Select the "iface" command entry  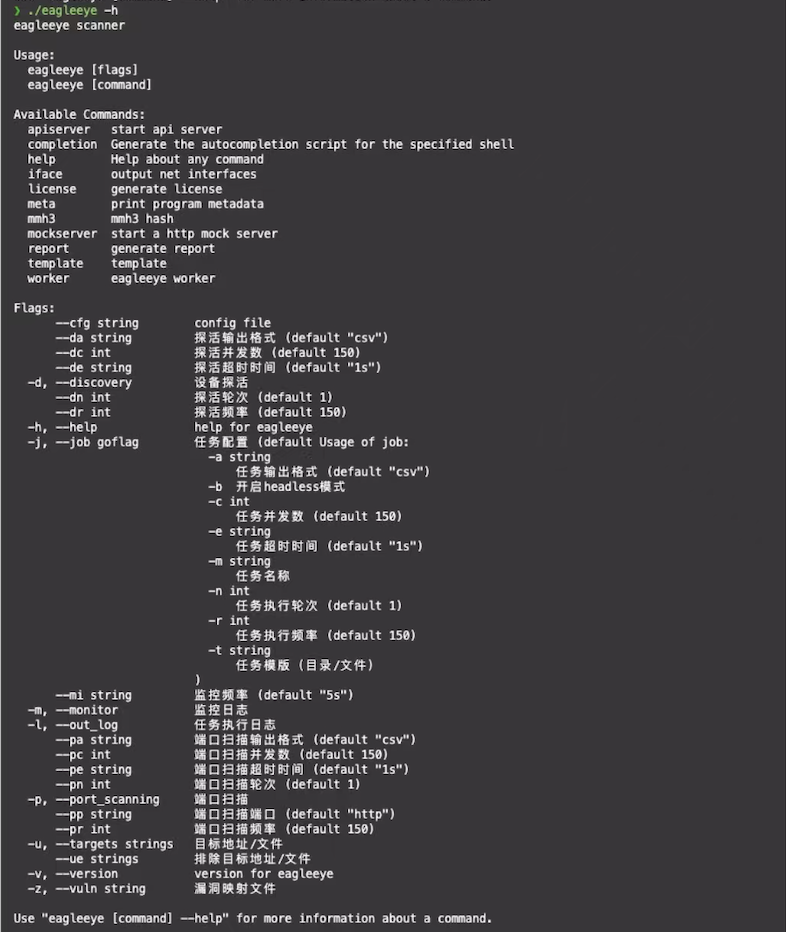(45, 174)
